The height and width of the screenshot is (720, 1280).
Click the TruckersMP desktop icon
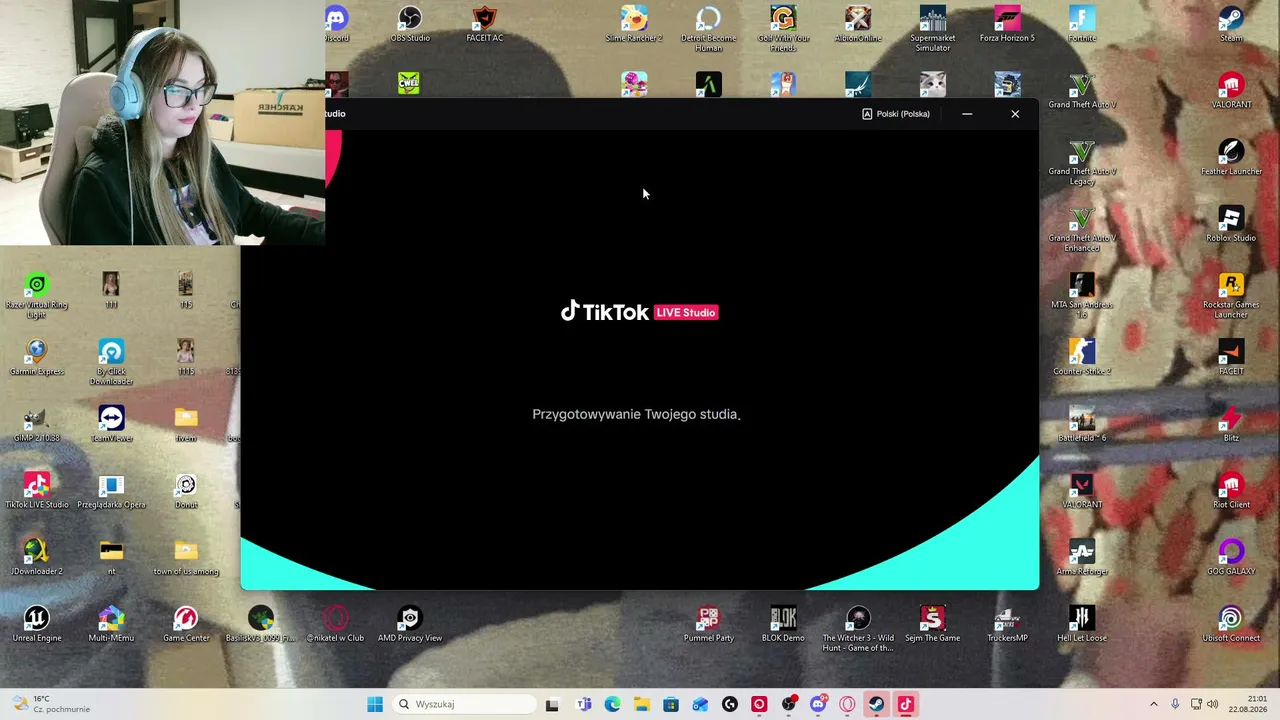tap(1007, 624)
